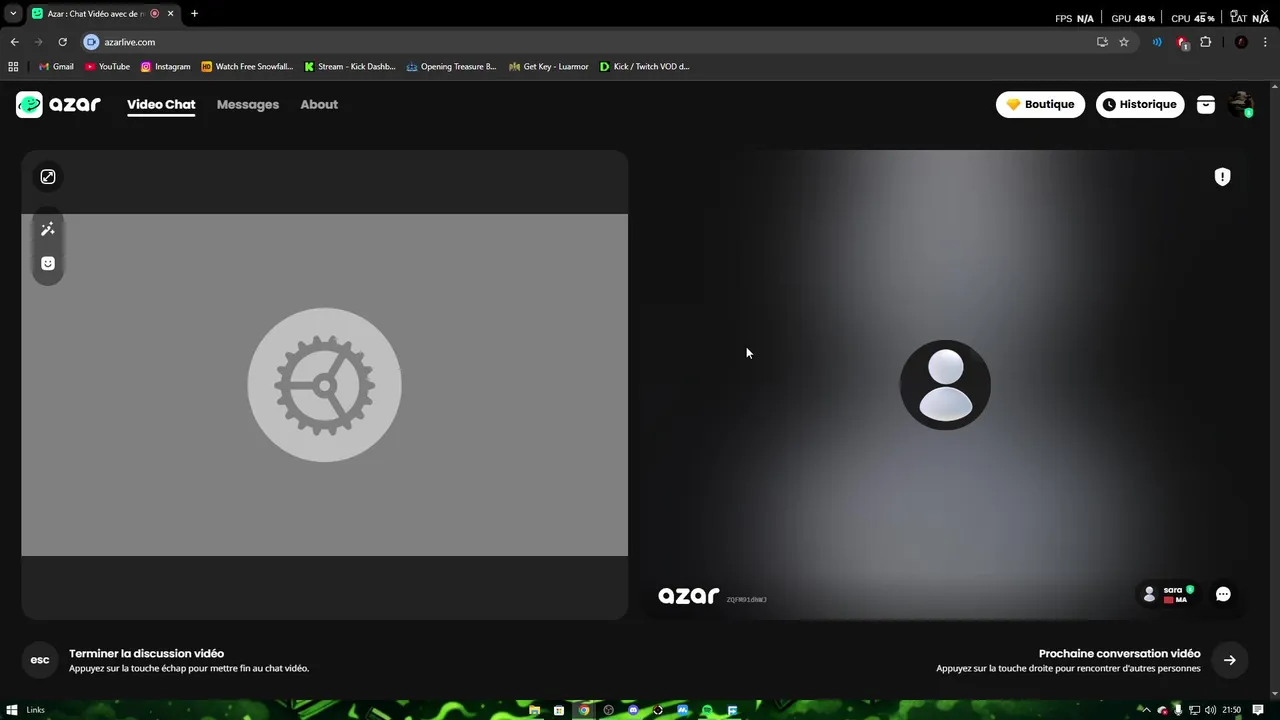1280x720 pixels.
Task: Open Watch Free Snowfall bookmark
Action: (247, 67)
